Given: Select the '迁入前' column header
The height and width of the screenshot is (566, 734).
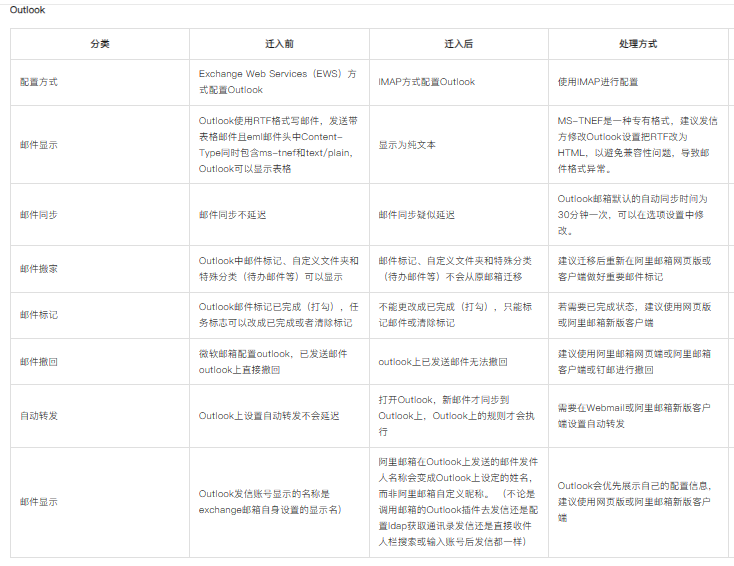Looking at the screenshot, I should [x=279, y=44].
